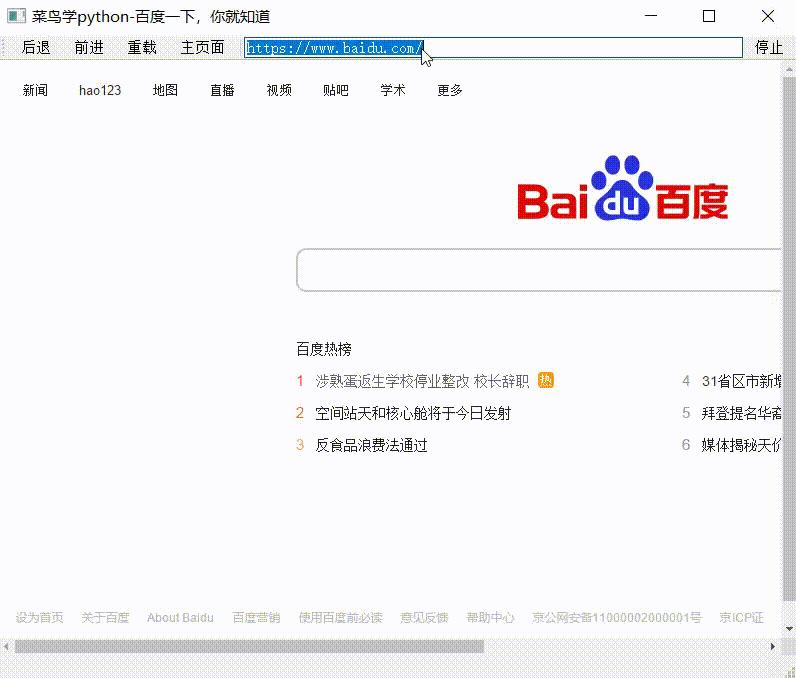Click the vertical scrollbar down arrow
The width and height of the screenshot is (796, 678).
[789, 629]
